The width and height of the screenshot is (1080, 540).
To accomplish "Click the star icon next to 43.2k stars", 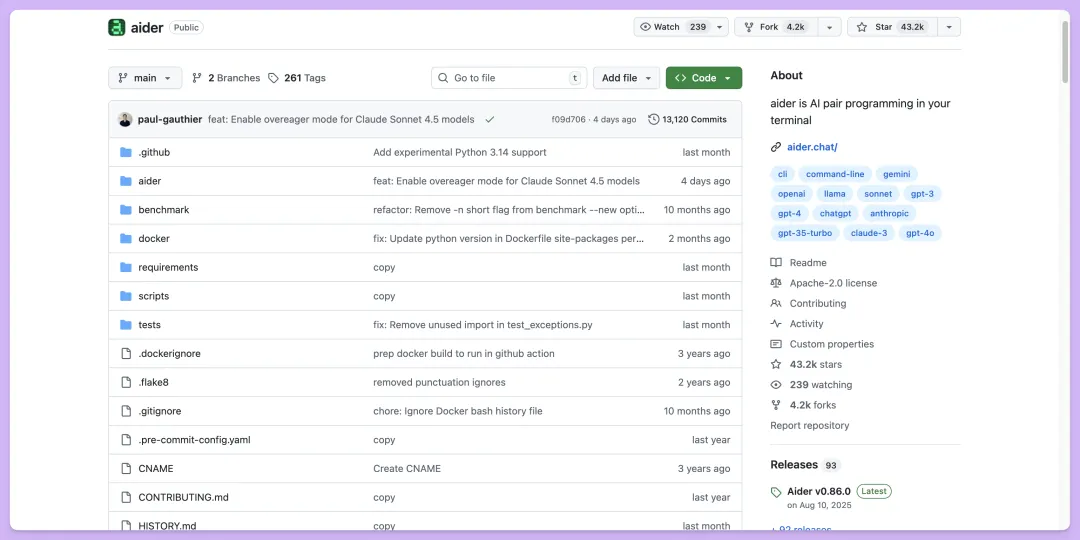I will pyautogui.click(x=776, y=364).
